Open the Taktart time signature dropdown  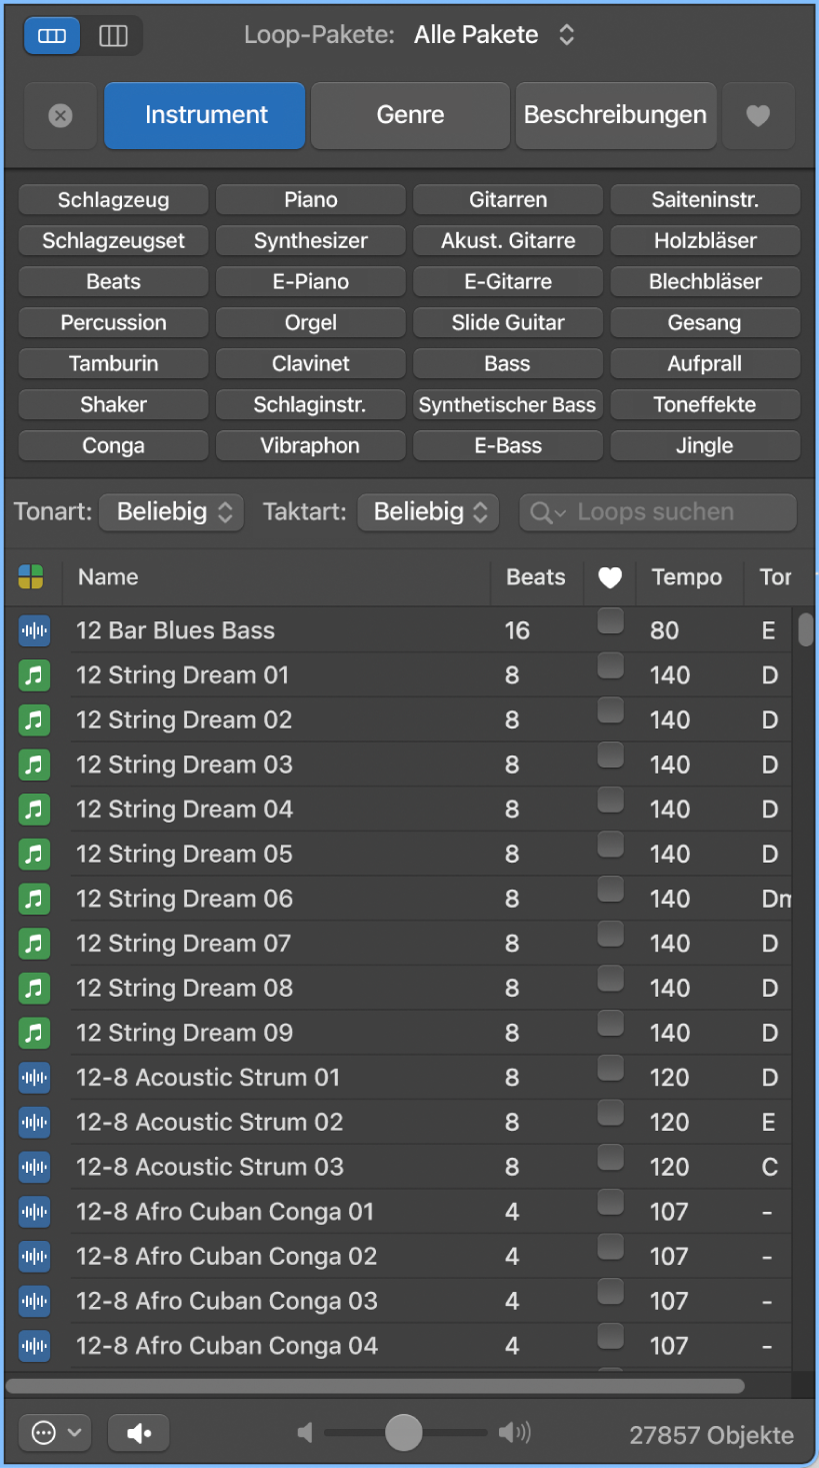pos(429,512)
